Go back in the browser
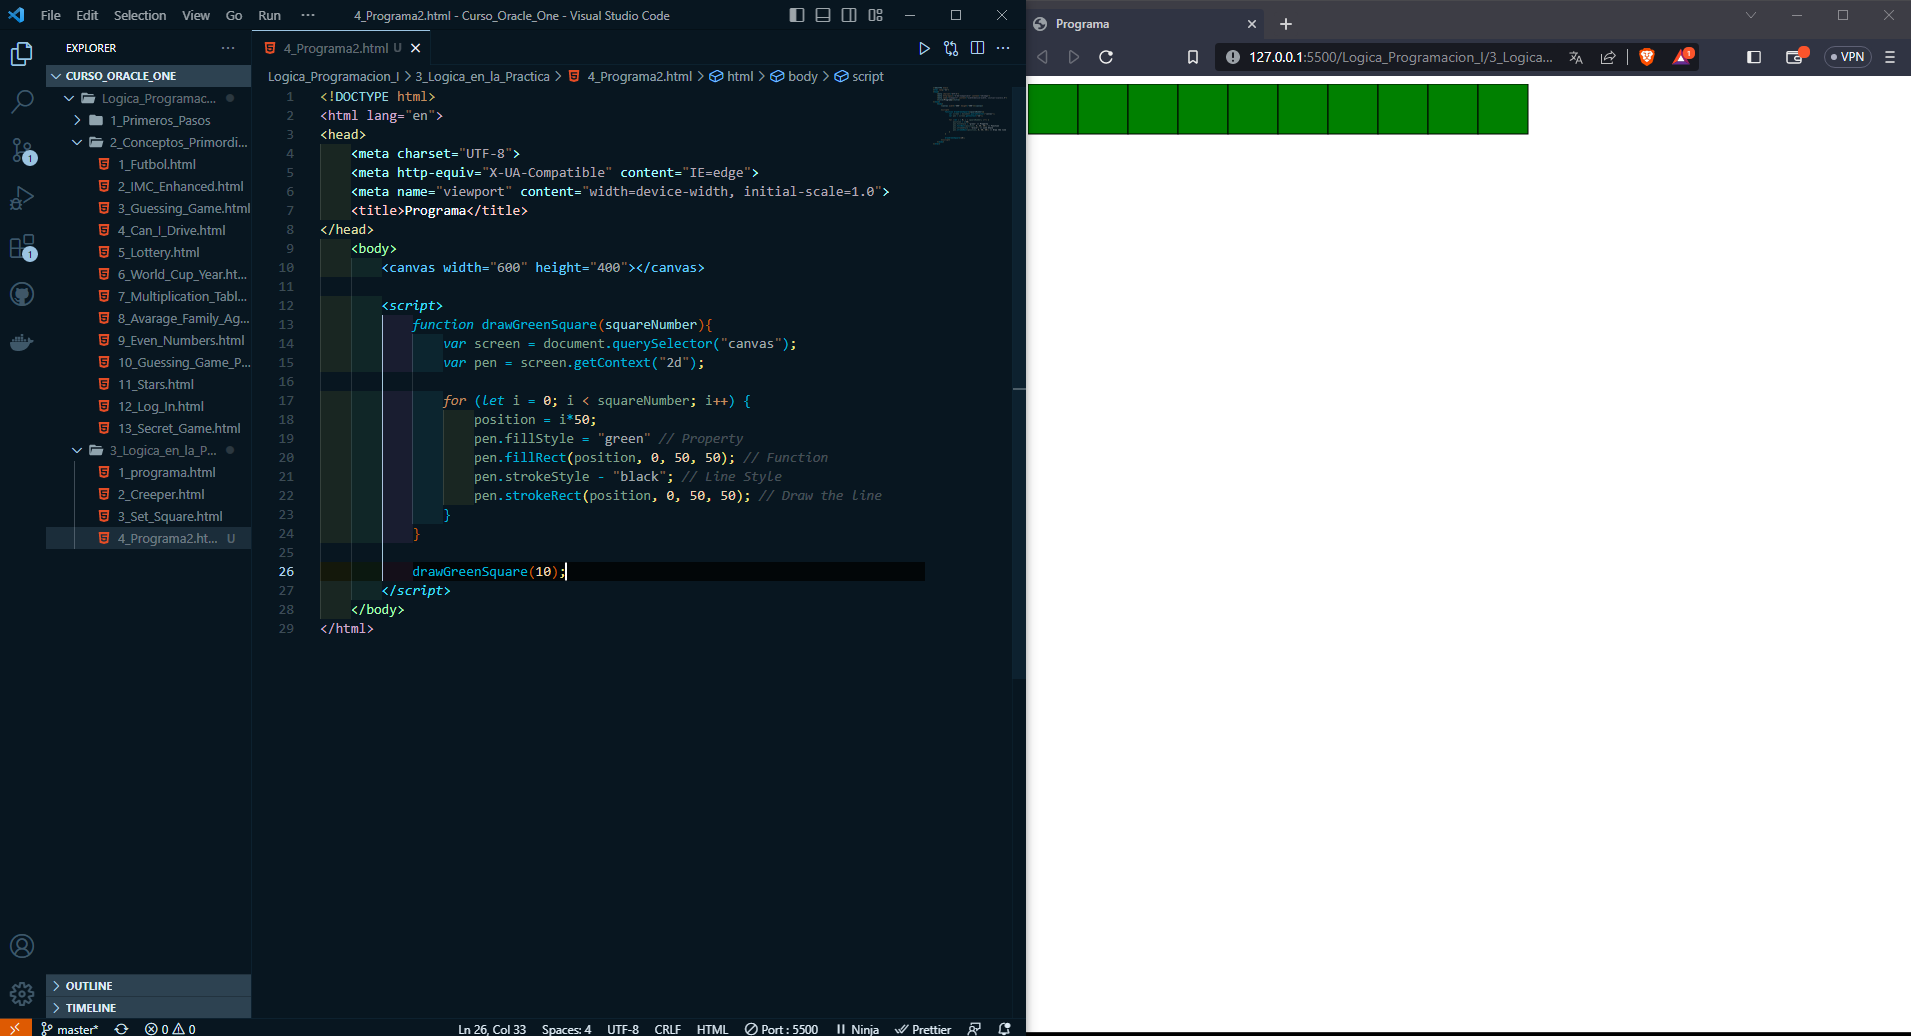Screen dimensions: 1911x1036 [x=1043, y=57]
